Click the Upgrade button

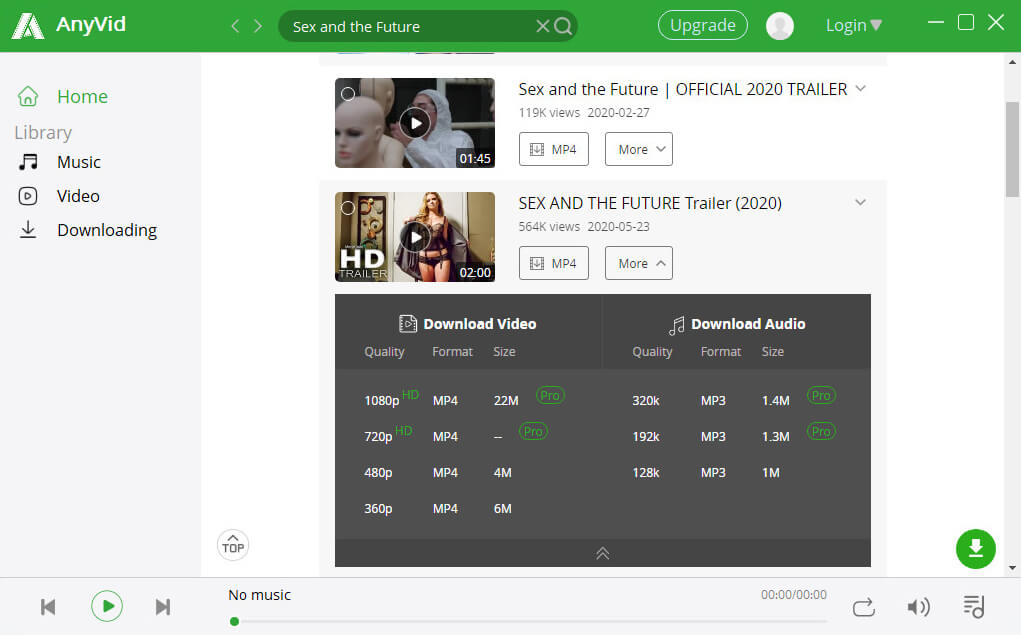tap(703, 25)
